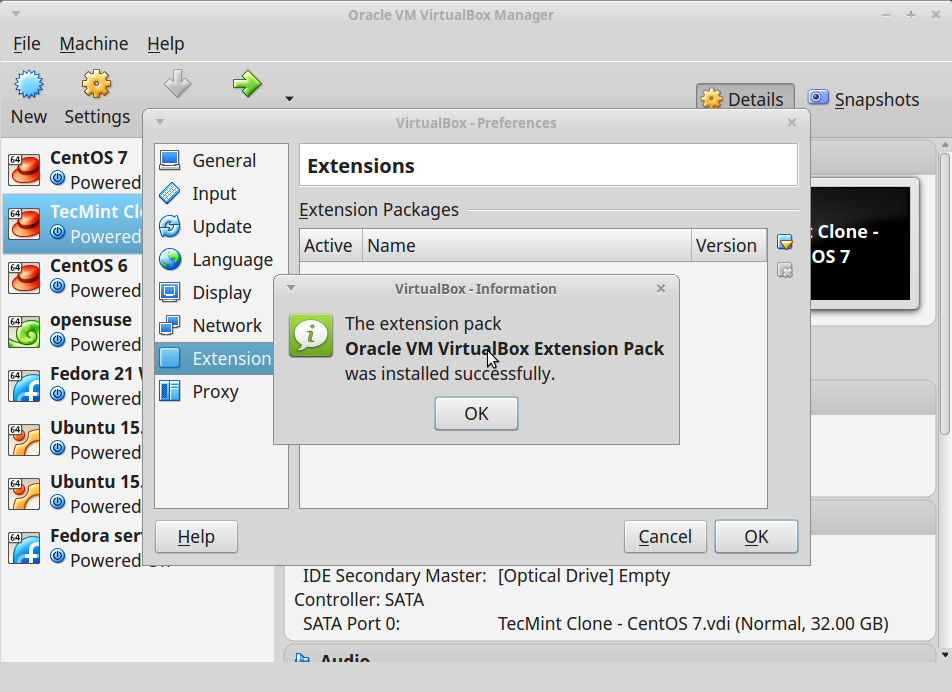Click the details pane vertical scrollbar
The height and width of the screenshot is (692, 952).
click(944, 294)
